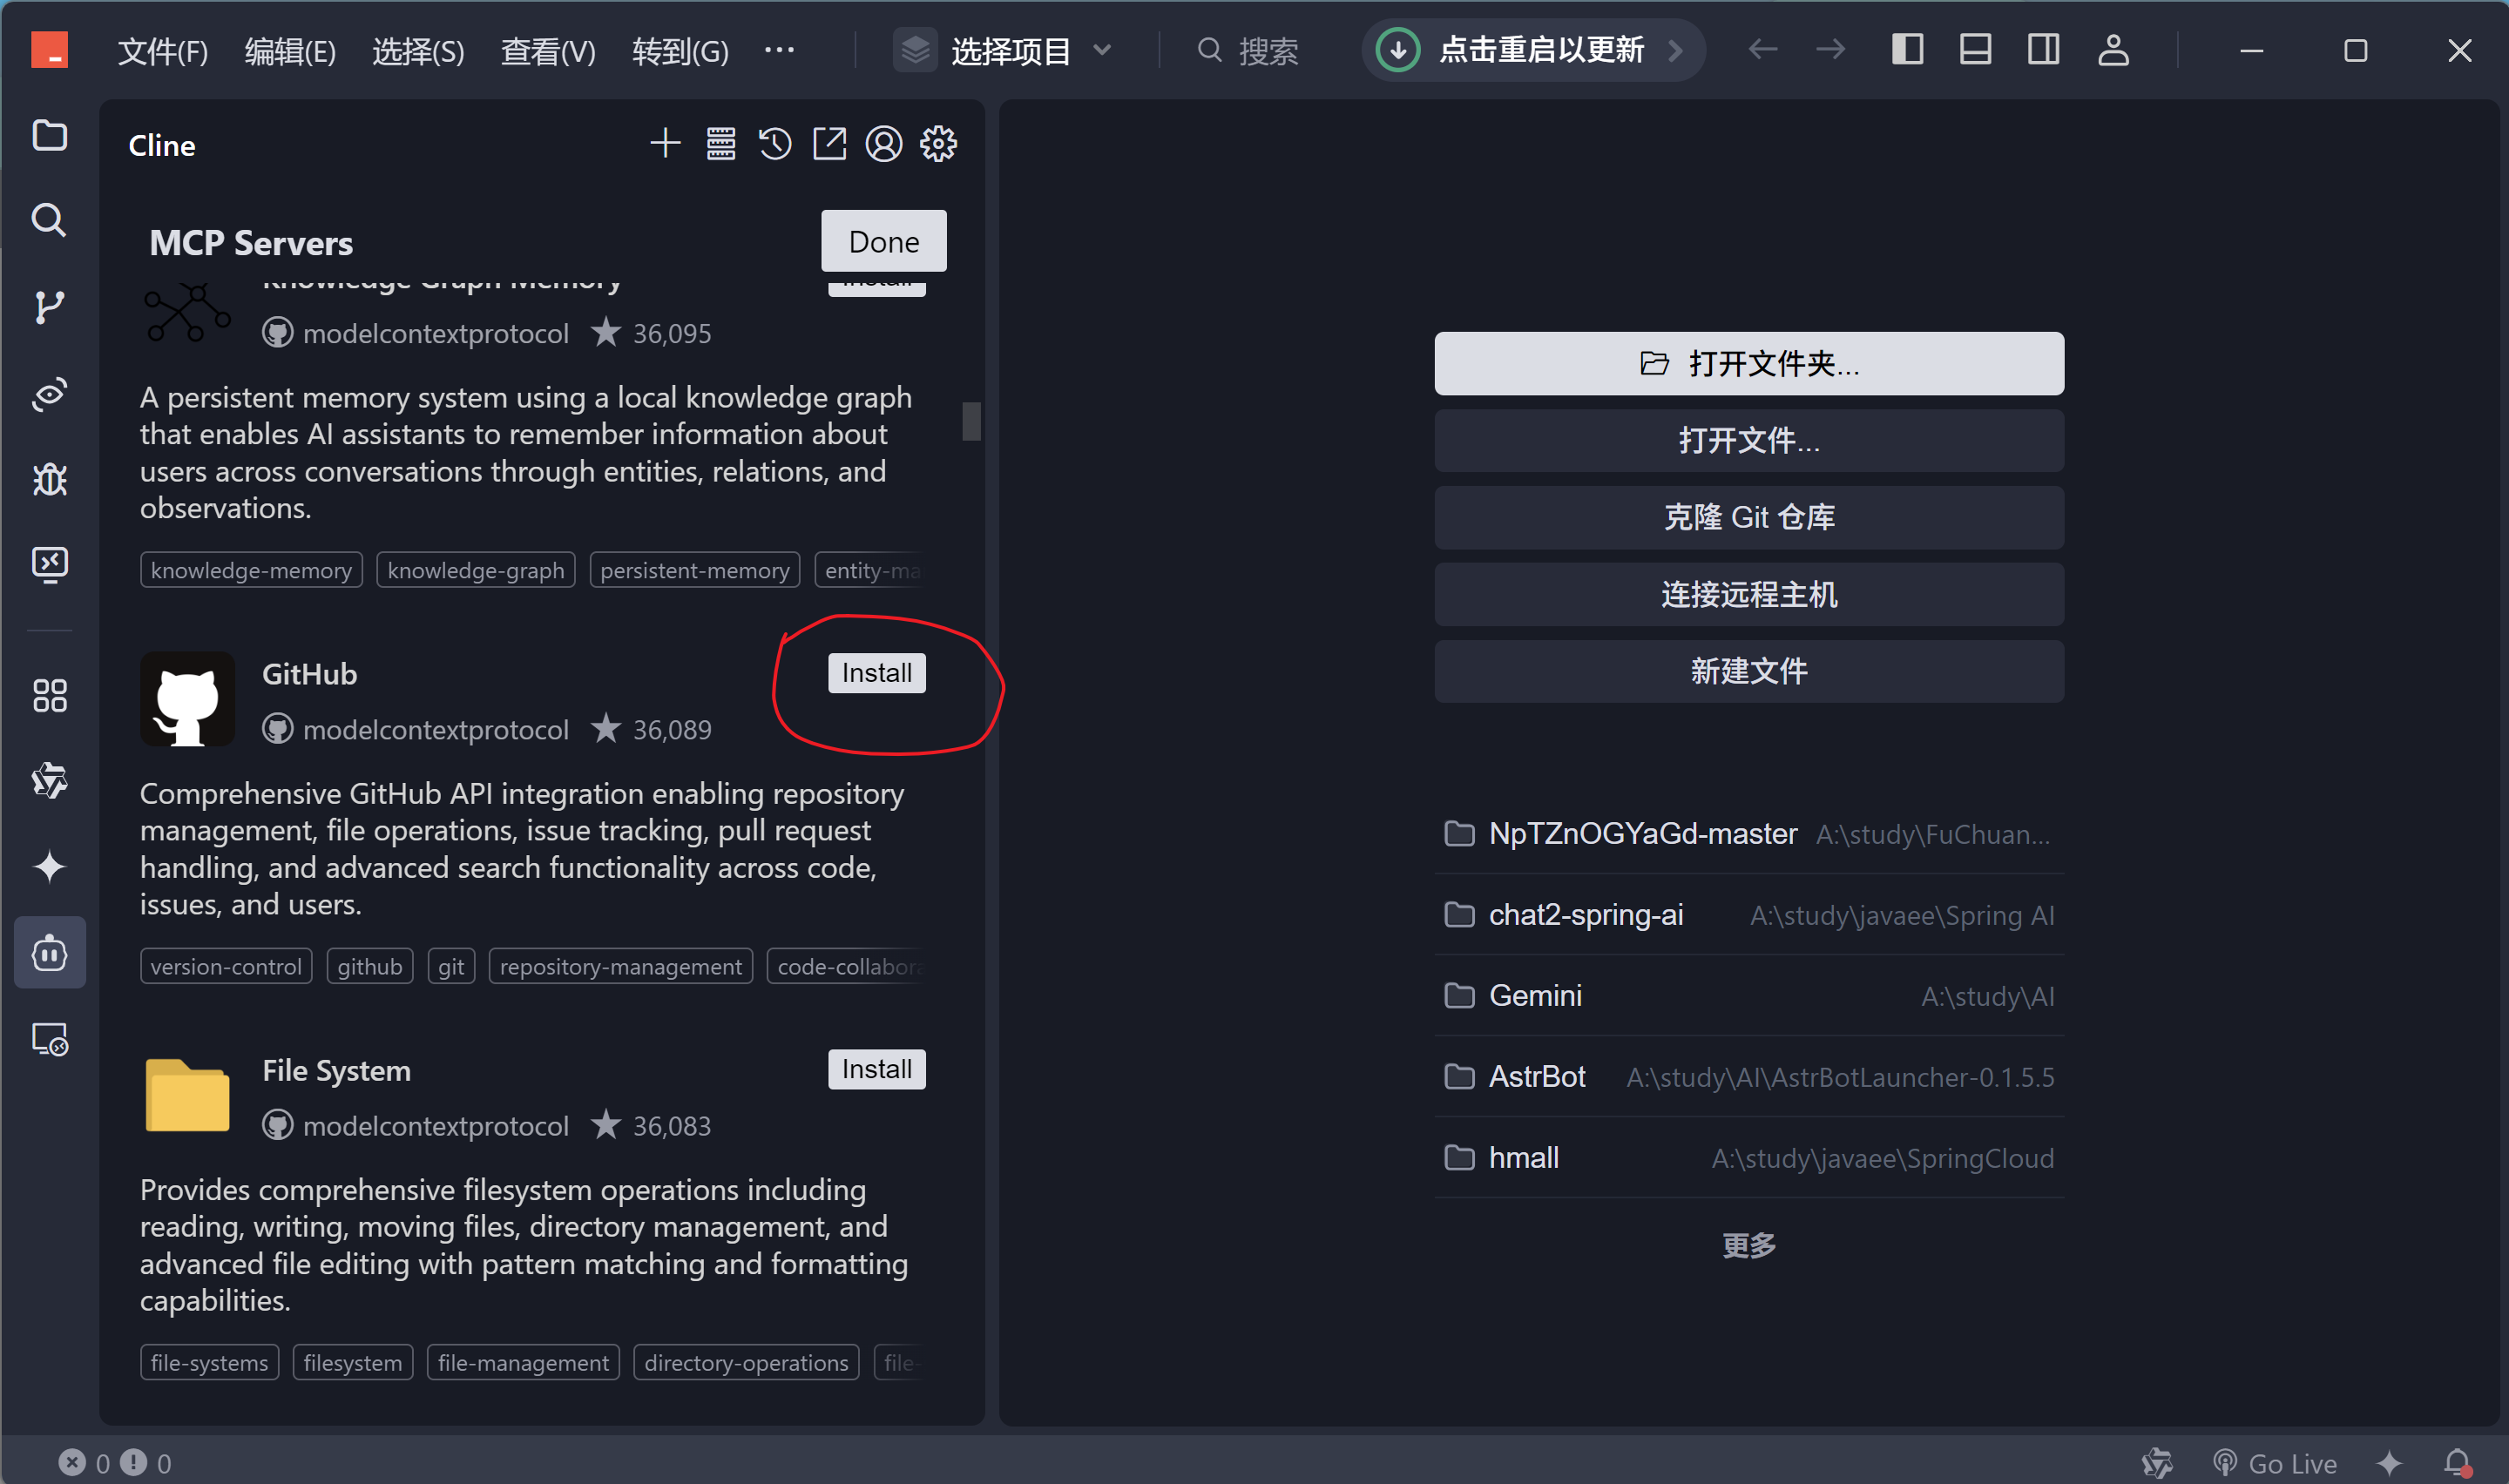Click Done in MCP Servers
This screenshot has height=1484, width=2509.
coord(883,241)
